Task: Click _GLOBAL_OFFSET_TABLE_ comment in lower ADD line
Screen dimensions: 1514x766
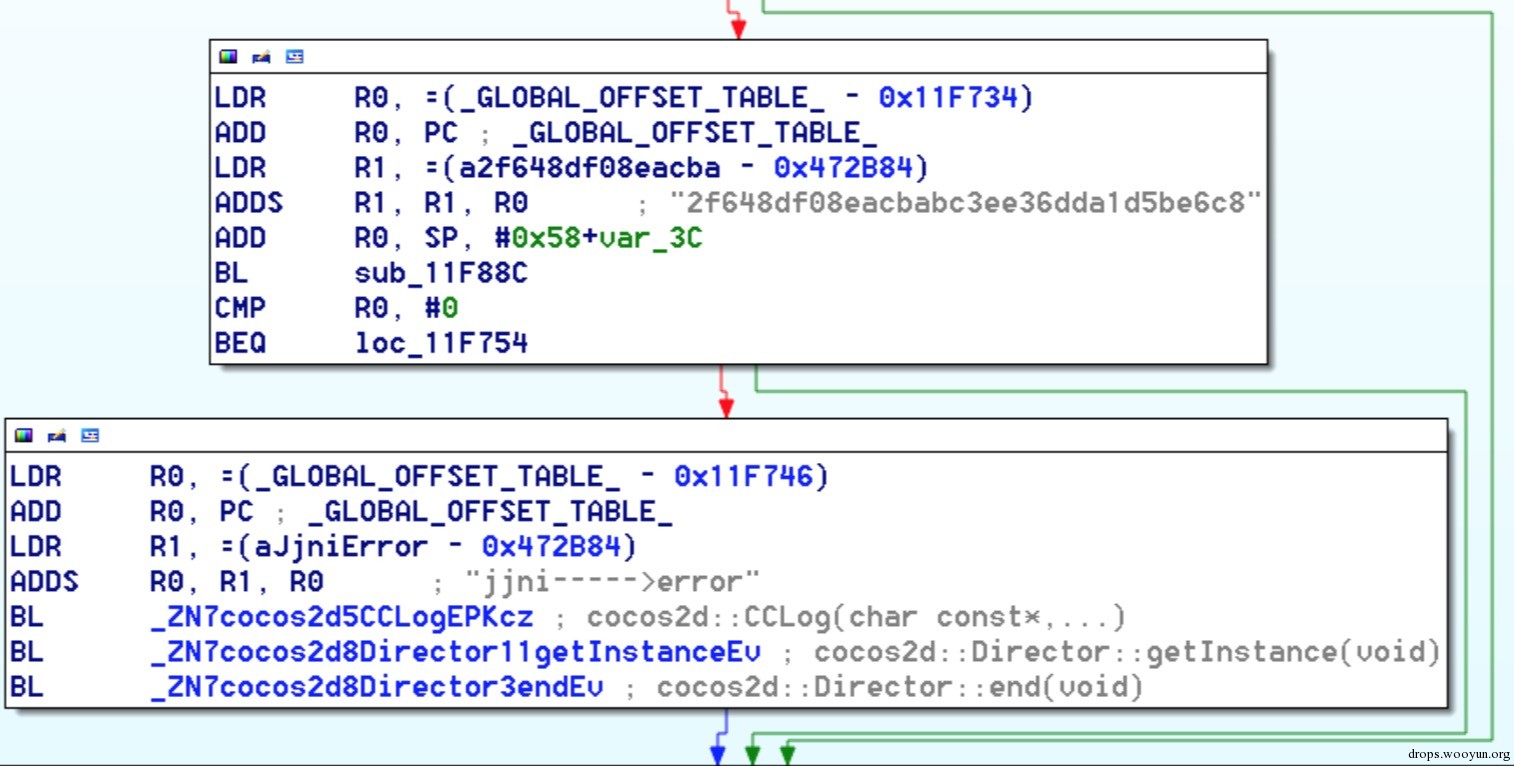Action: (x=491, y=511)
